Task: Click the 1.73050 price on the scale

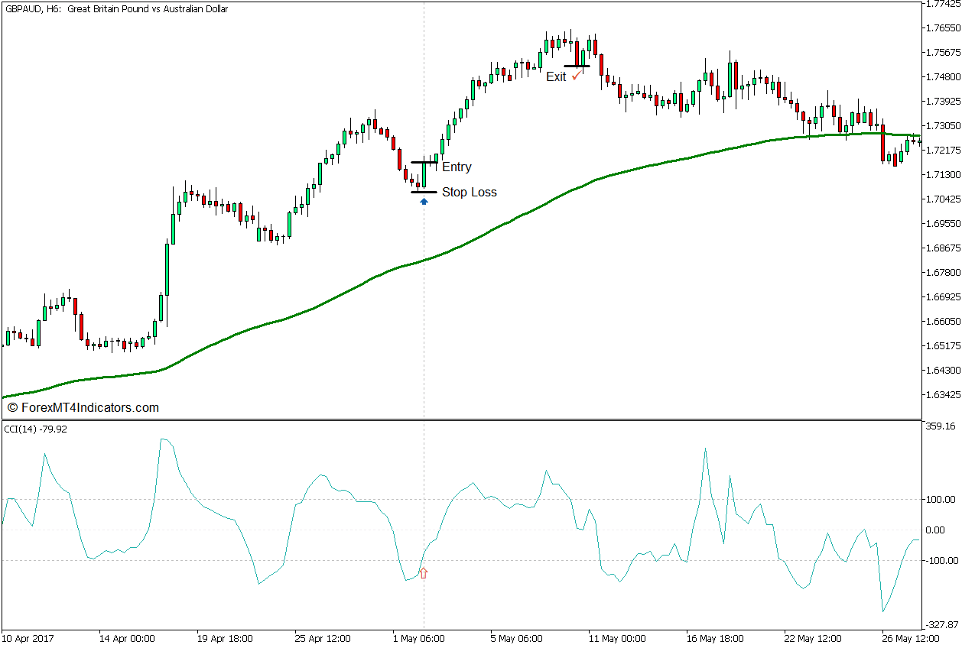Action: [946, 129]
